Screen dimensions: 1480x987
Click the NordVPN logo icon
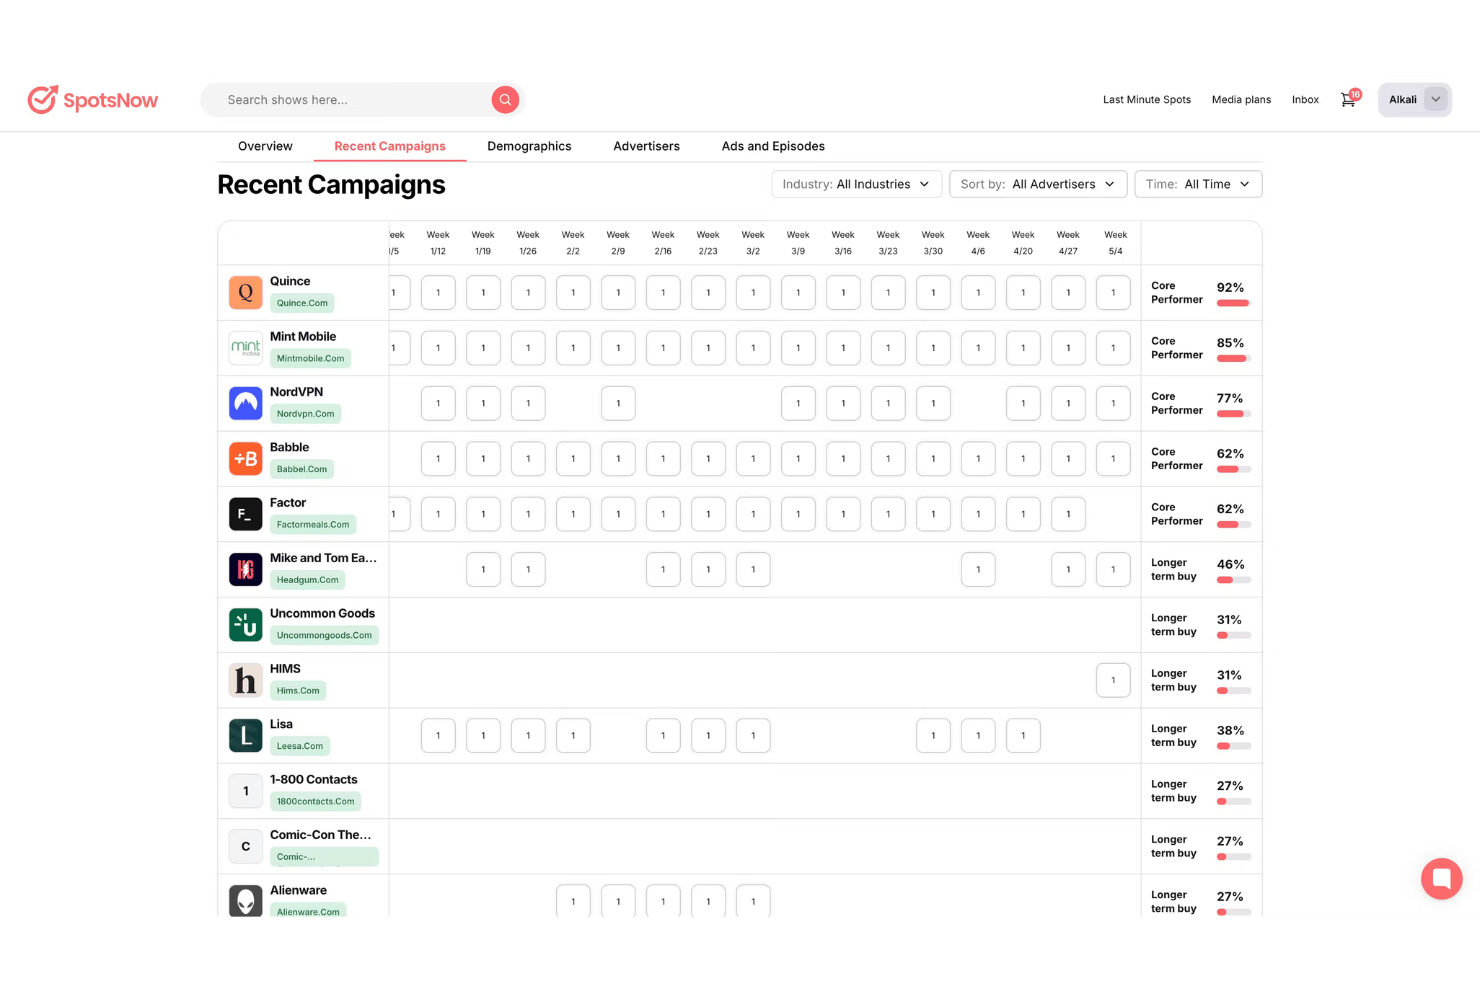pos(246,403)
